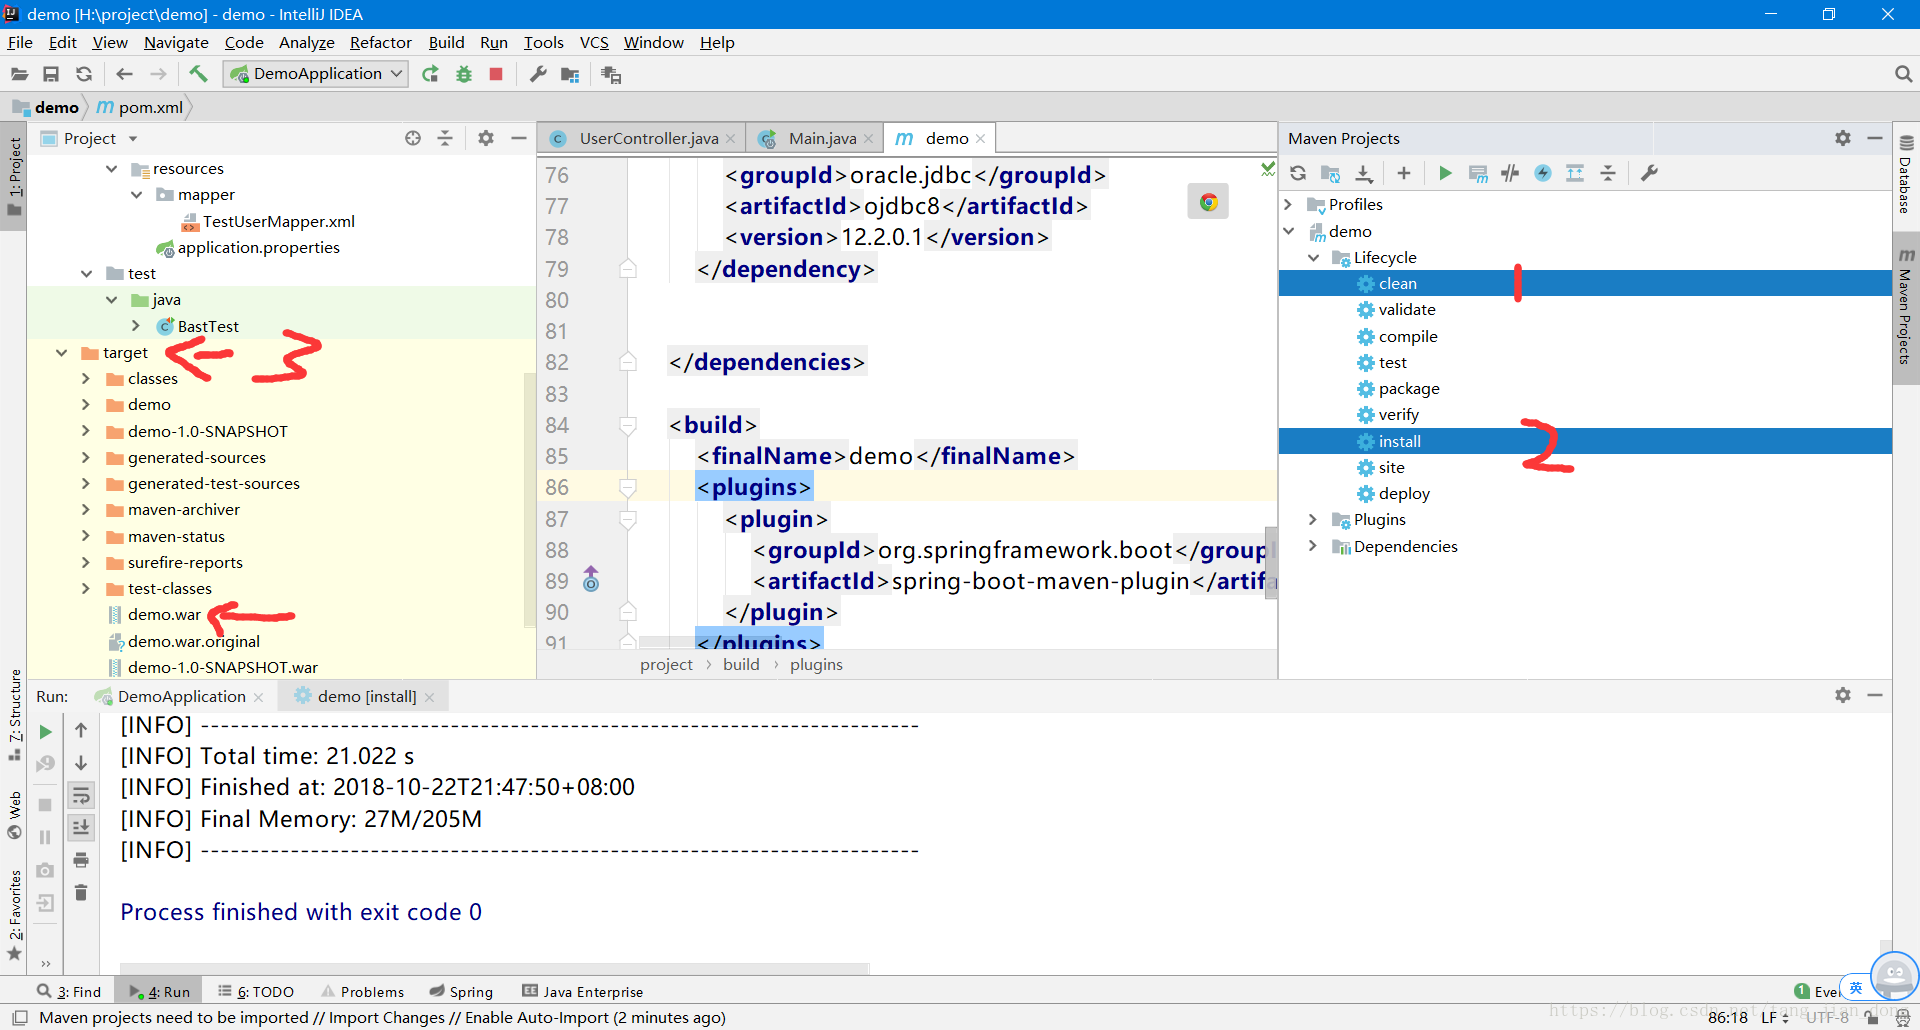The width and height of the screenshot is (1920, 1030).
Task: Click the Save All toolbar icon
Action: [x=51, y=74]
